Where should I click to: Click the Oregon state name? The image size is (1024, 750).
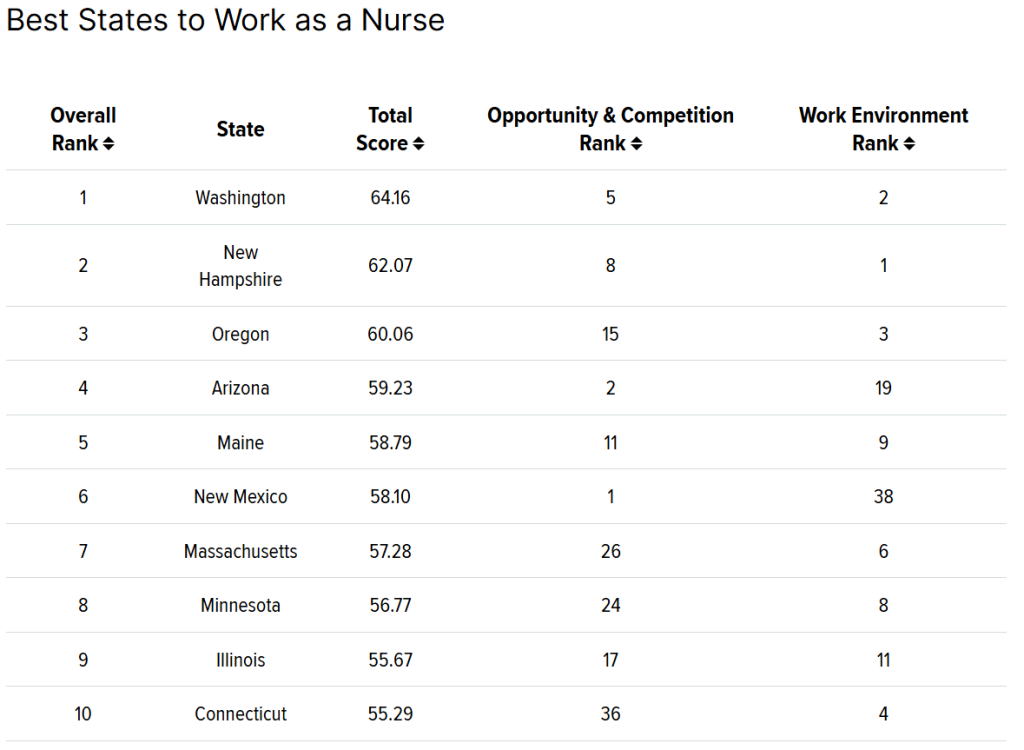coord(240,333)
